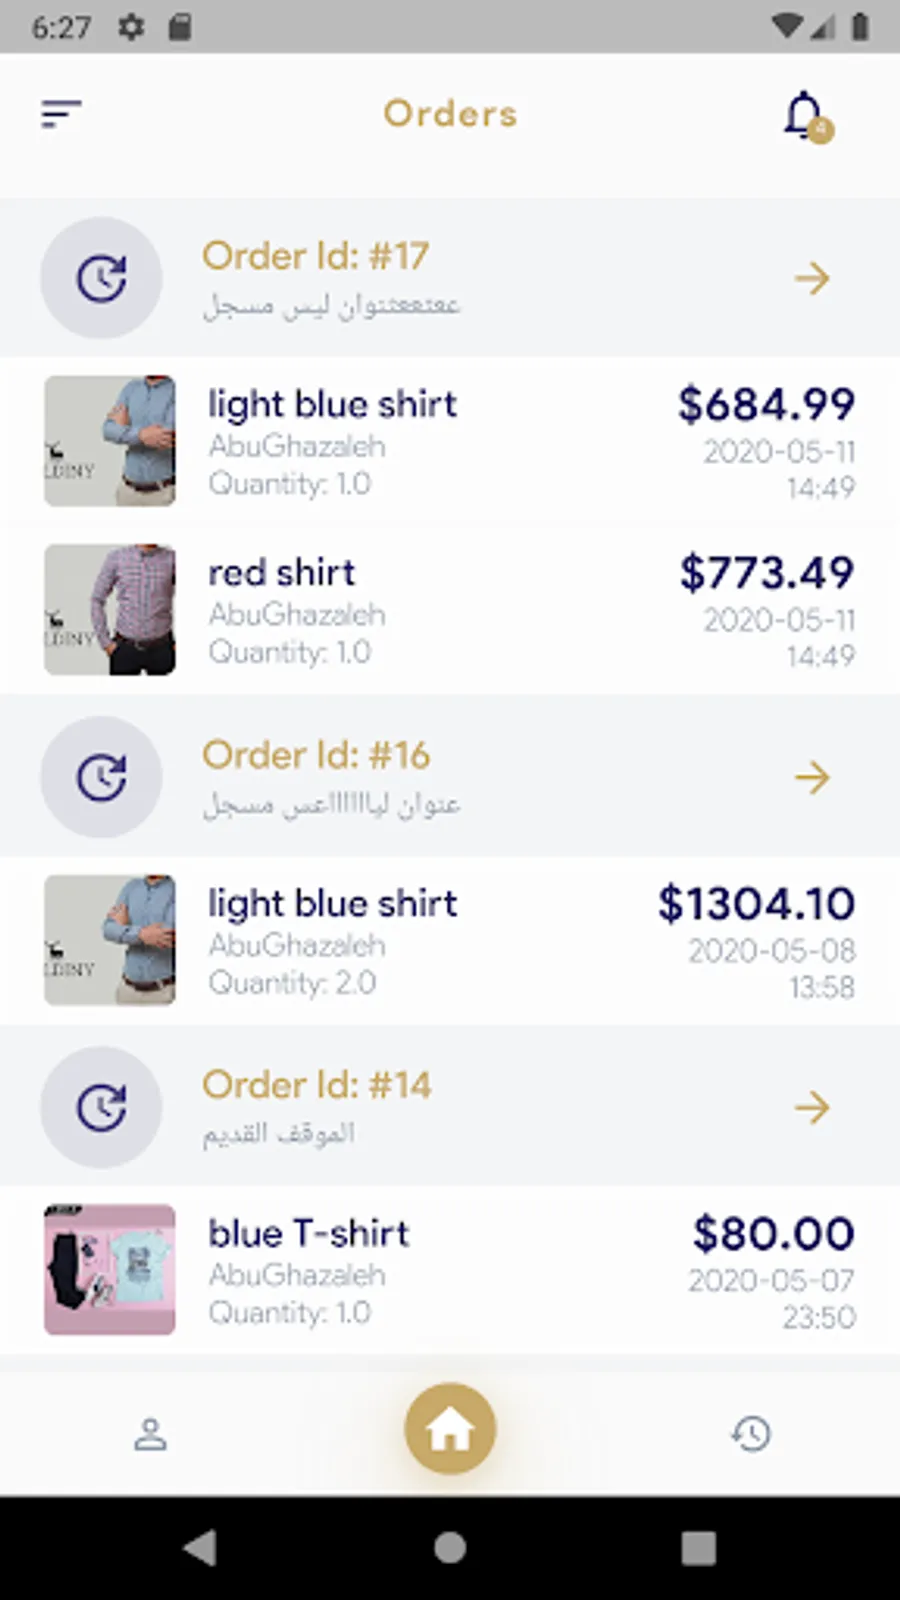Viewport: 900px width, 1600px height.
Task: Open the Order Id: #16 header text
Action: (316, 755)
